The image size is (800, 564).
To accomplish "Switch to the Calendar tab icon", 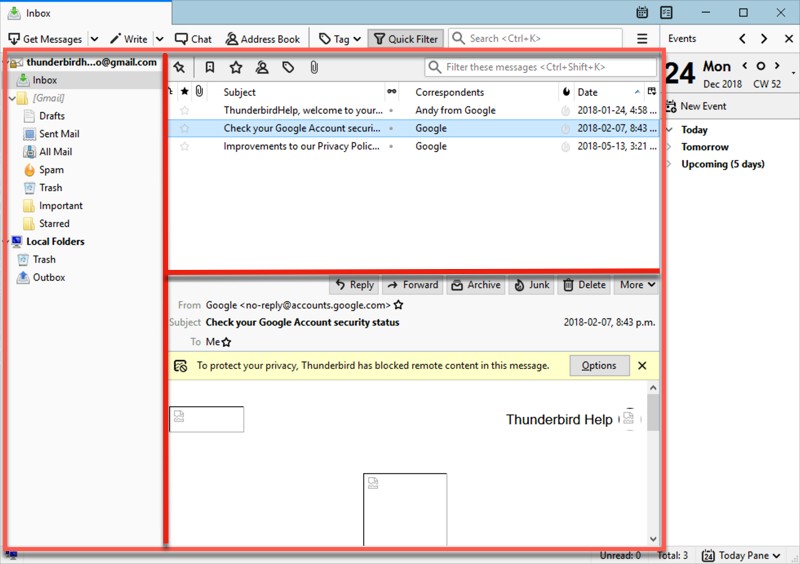I will pyautogui.click(x=642, y=13).
